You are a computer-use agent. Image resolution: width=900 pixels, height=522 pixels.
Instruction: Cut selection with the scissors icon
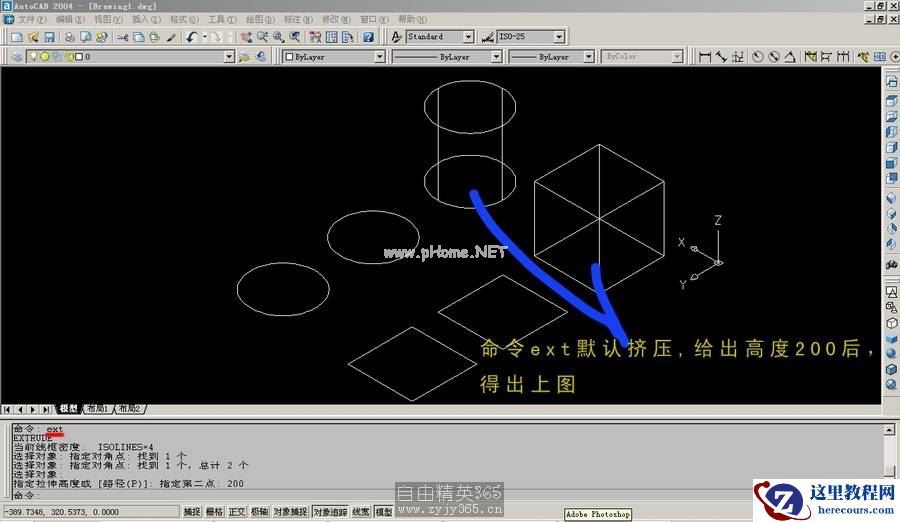pos(122,37)
